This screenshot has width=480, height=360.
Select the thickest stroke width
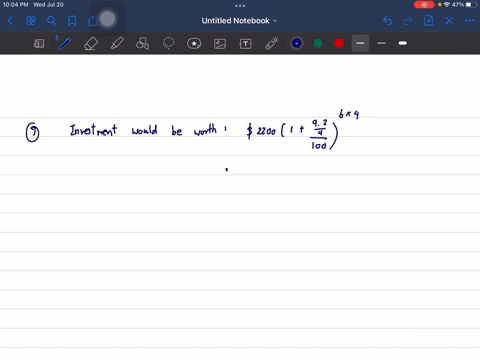403,43
